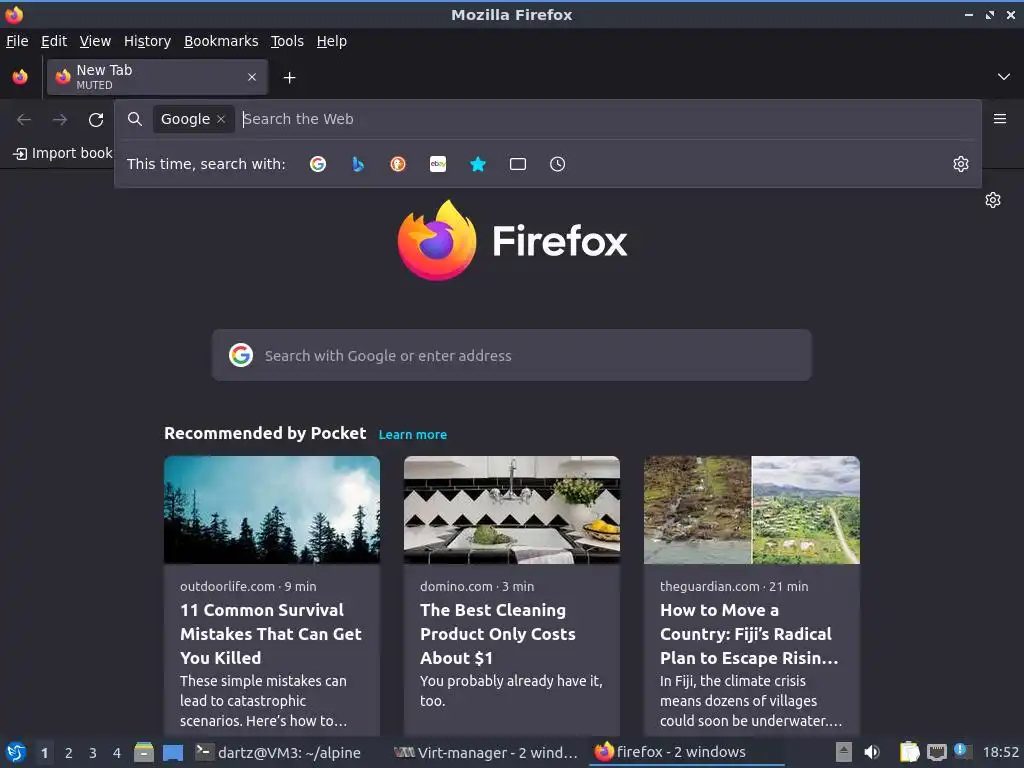Click the Search with Google page field

[511, 355]
